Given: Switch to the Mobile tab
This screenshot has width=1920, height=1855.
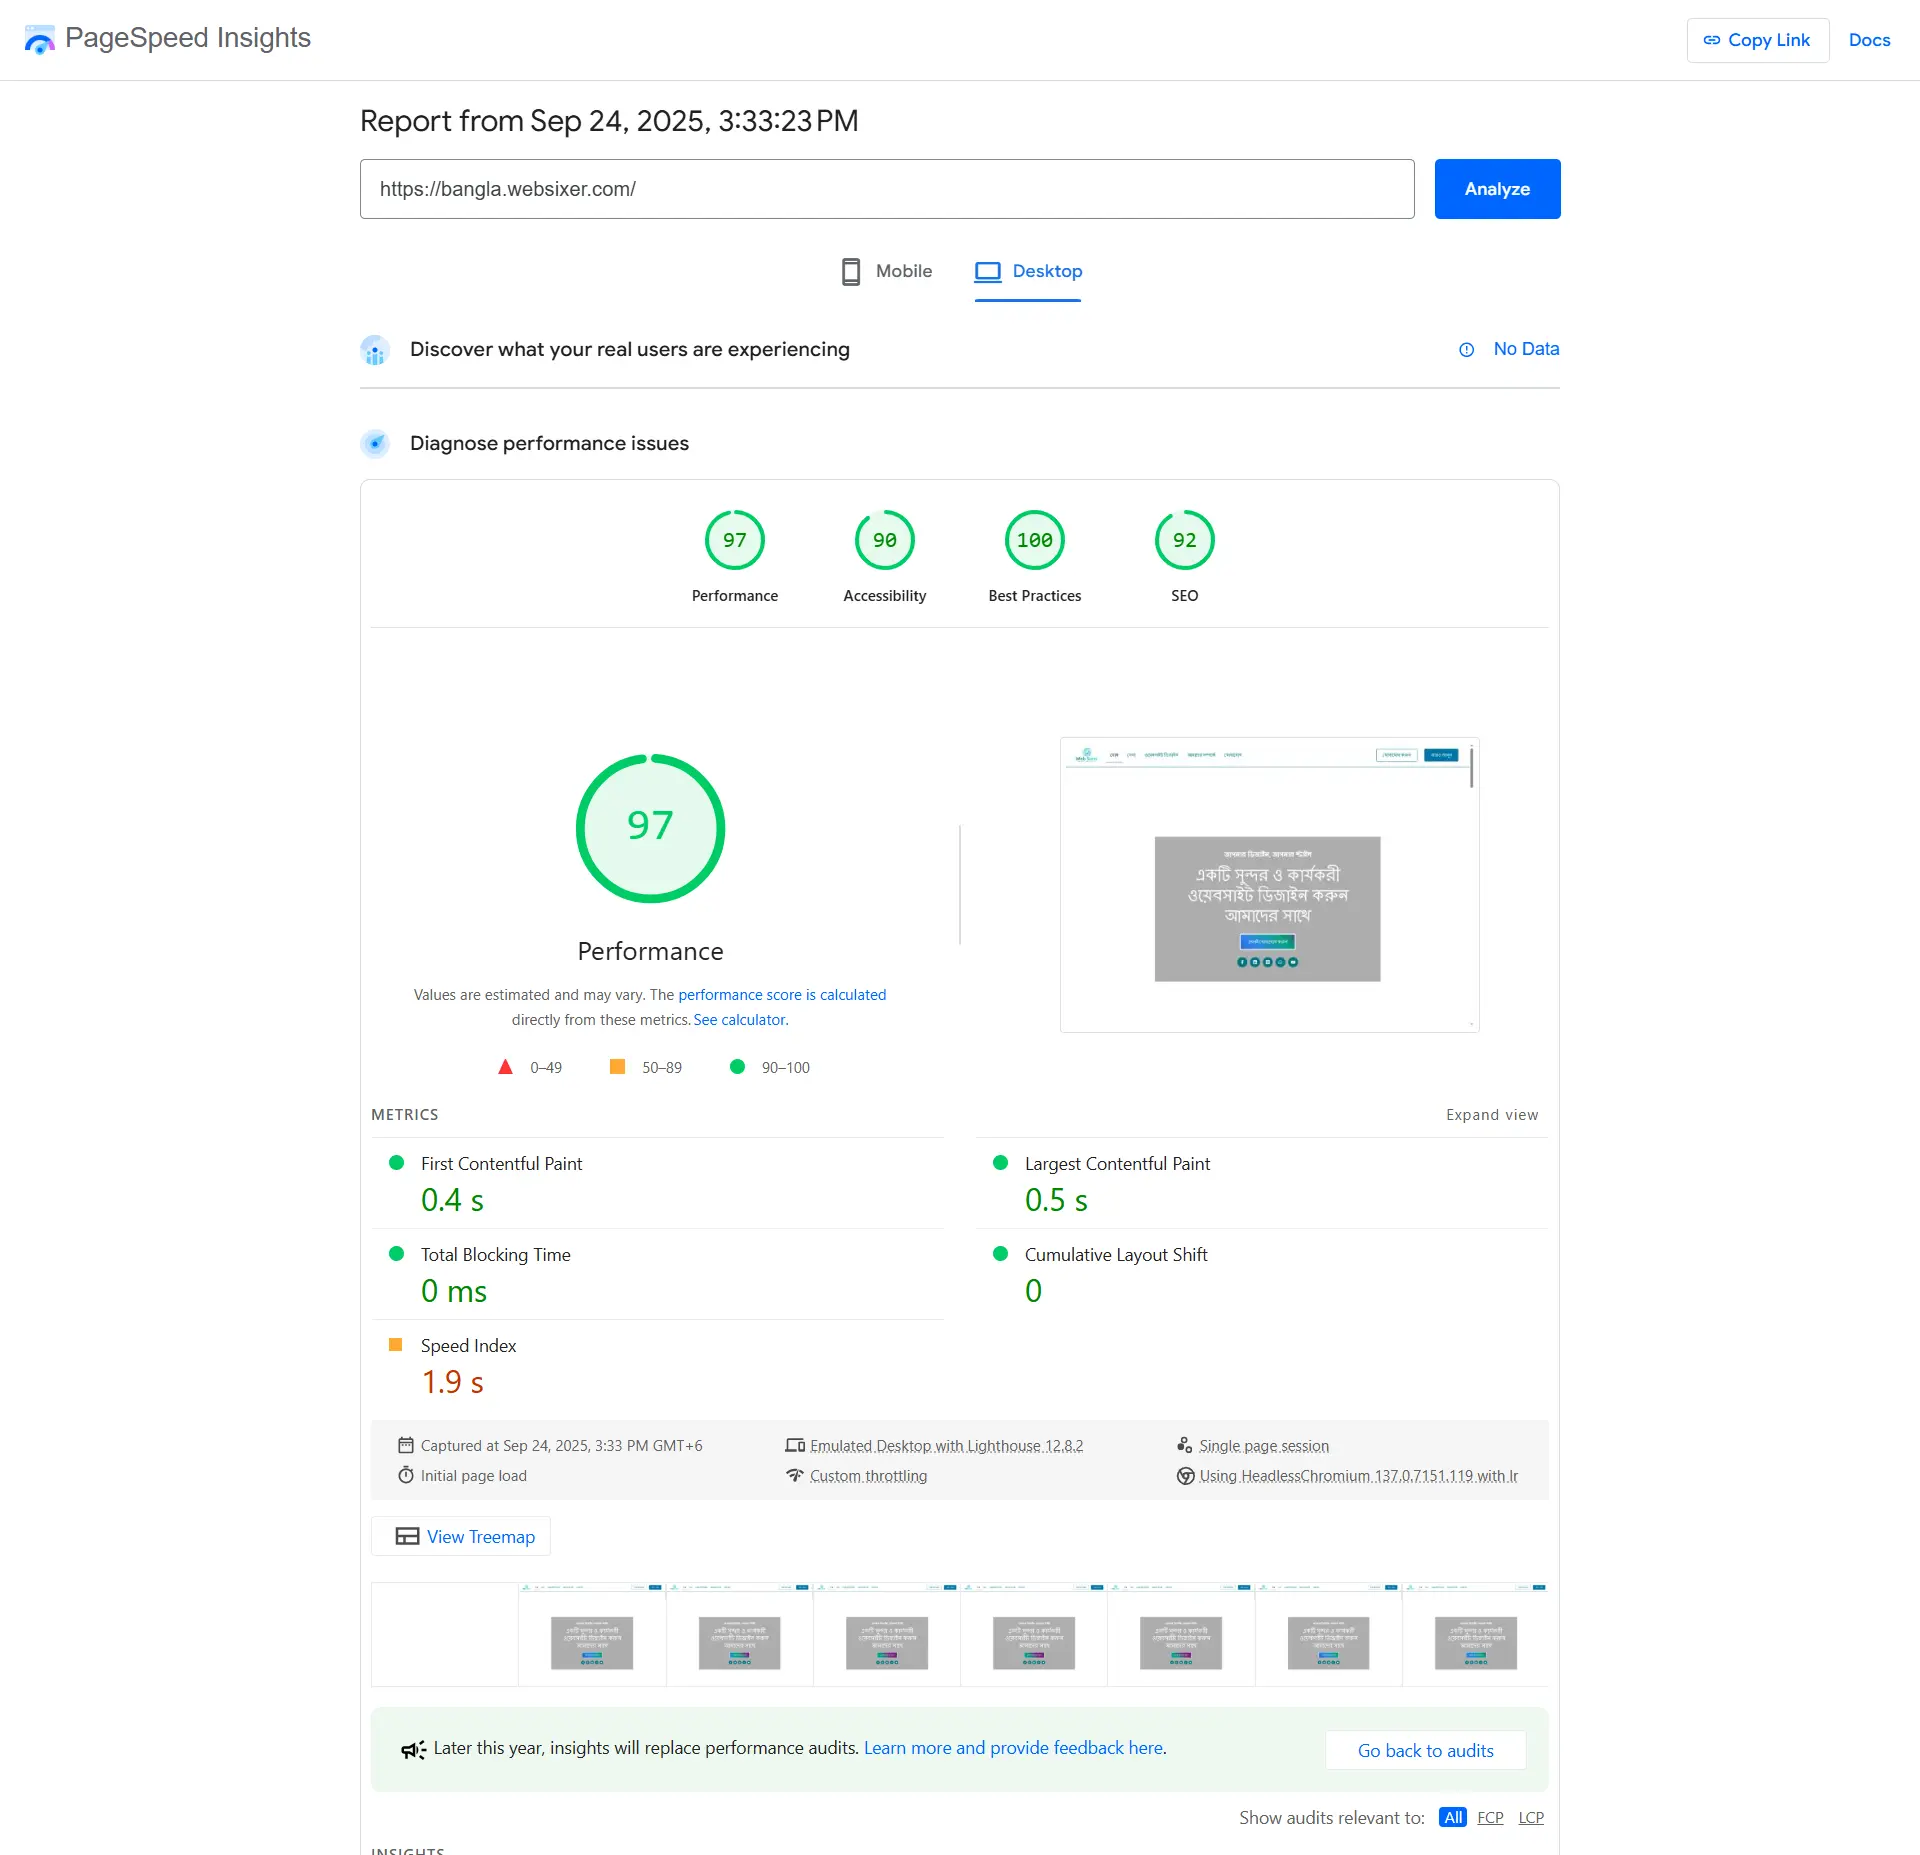Looking at the screenshot, I should click(x=885, y=271).
